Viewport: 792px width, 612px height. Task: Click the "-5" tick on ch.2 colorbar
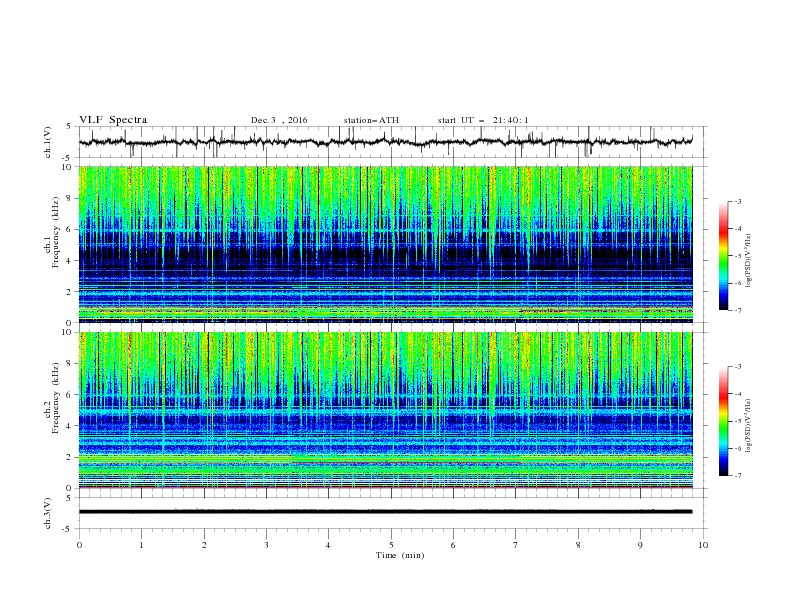pos(737,421)
